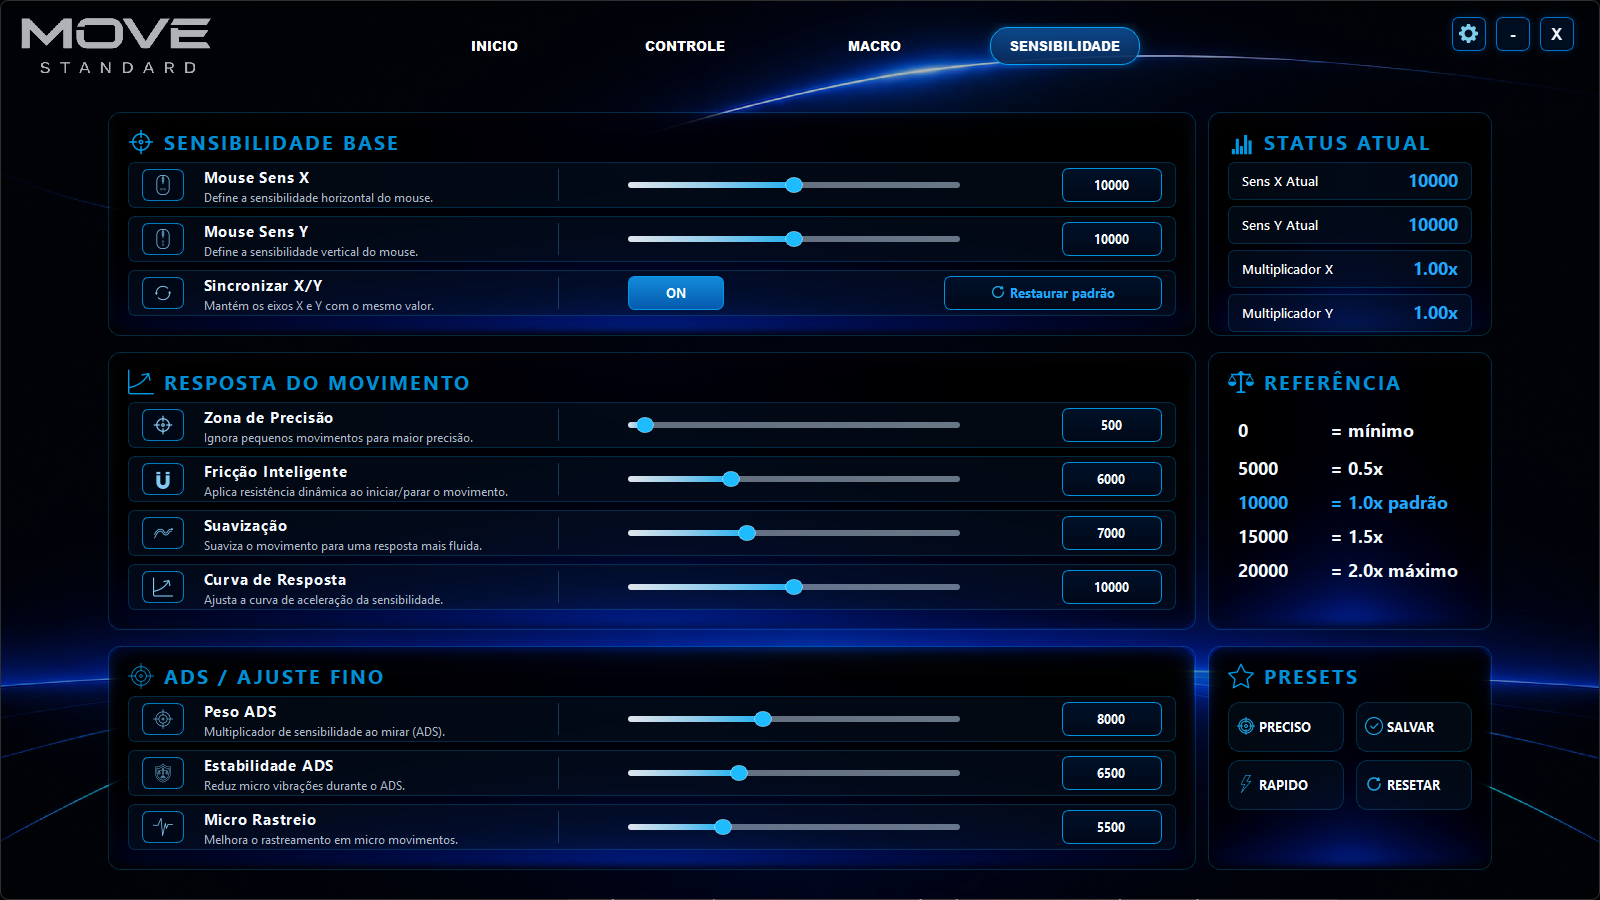Viewport: 1600px width, 900px height.
Task: Click the Zona de Precisão crosshair icon
Action: click(163, 425)
